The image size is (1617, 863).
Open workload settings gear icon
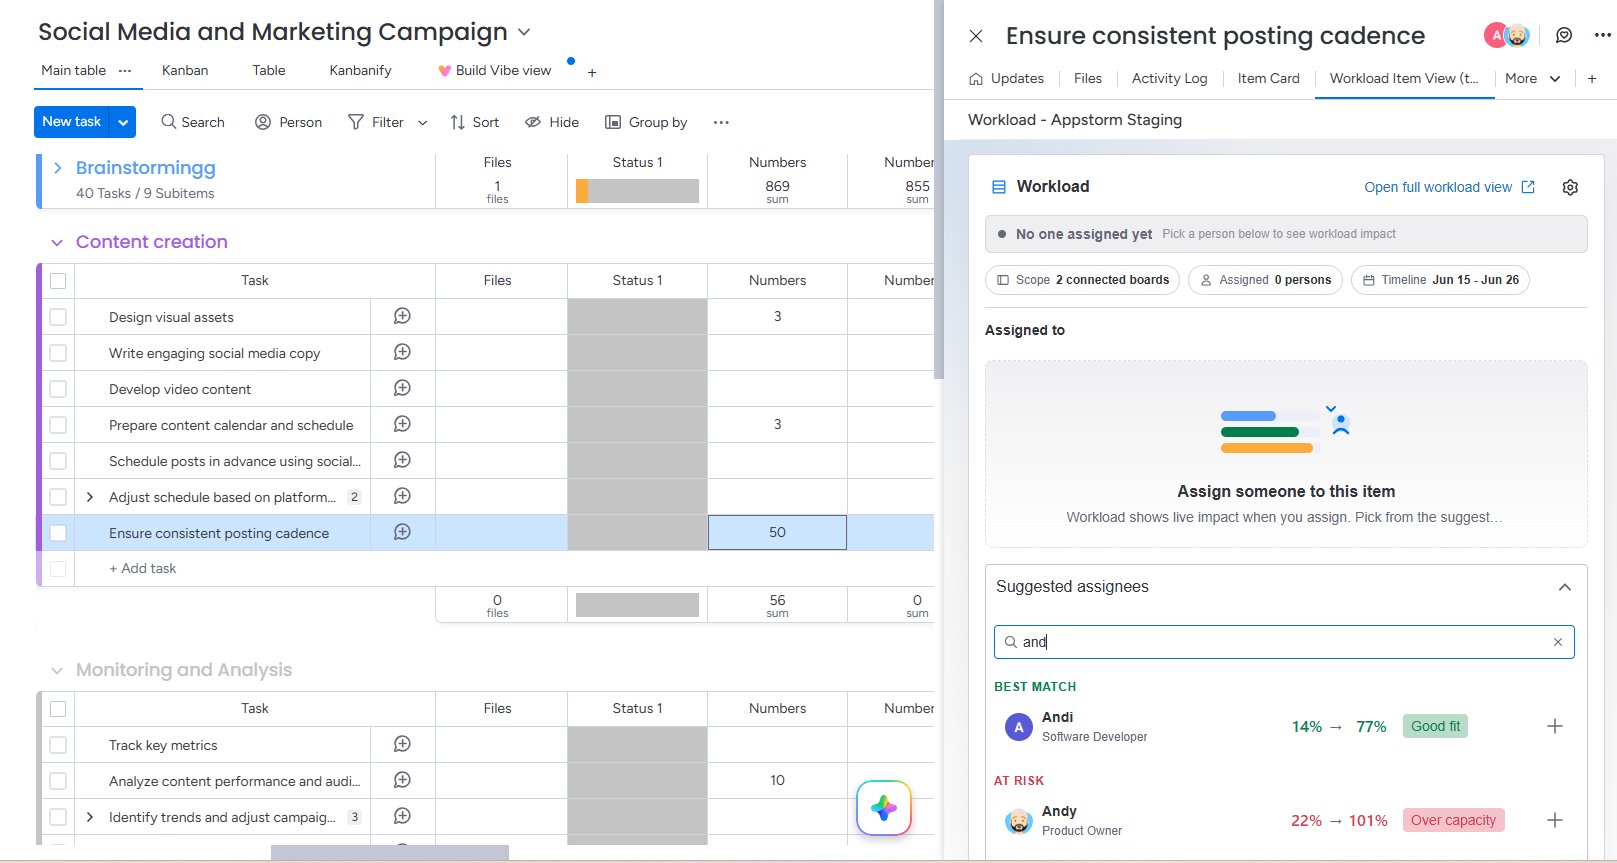pos(1570,187)
